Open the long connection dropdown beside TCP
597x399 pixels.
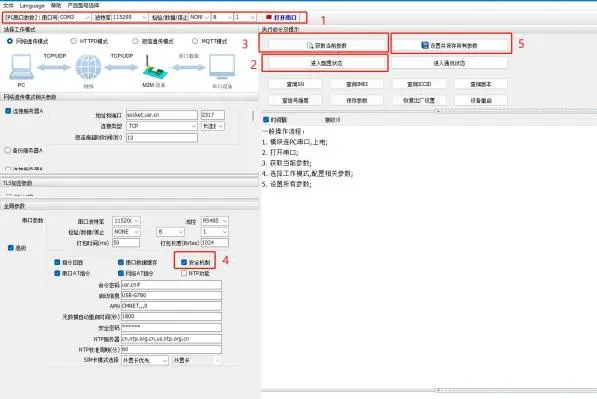pos(212,126)
